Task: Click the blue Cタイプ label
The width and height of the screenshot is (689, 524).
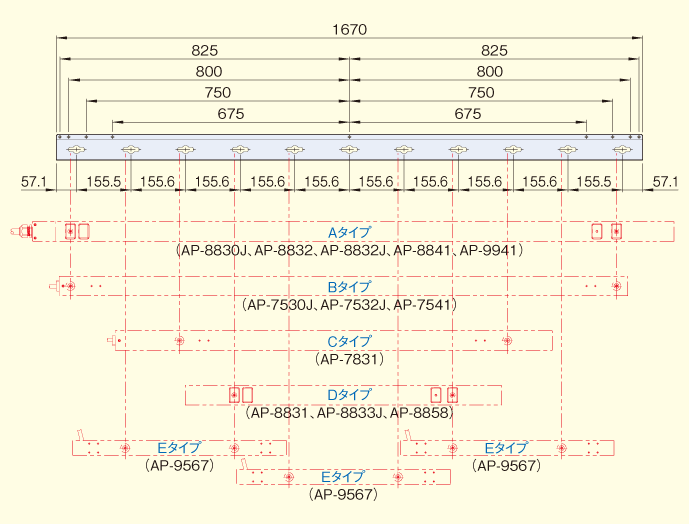Action: click(349, 341)
